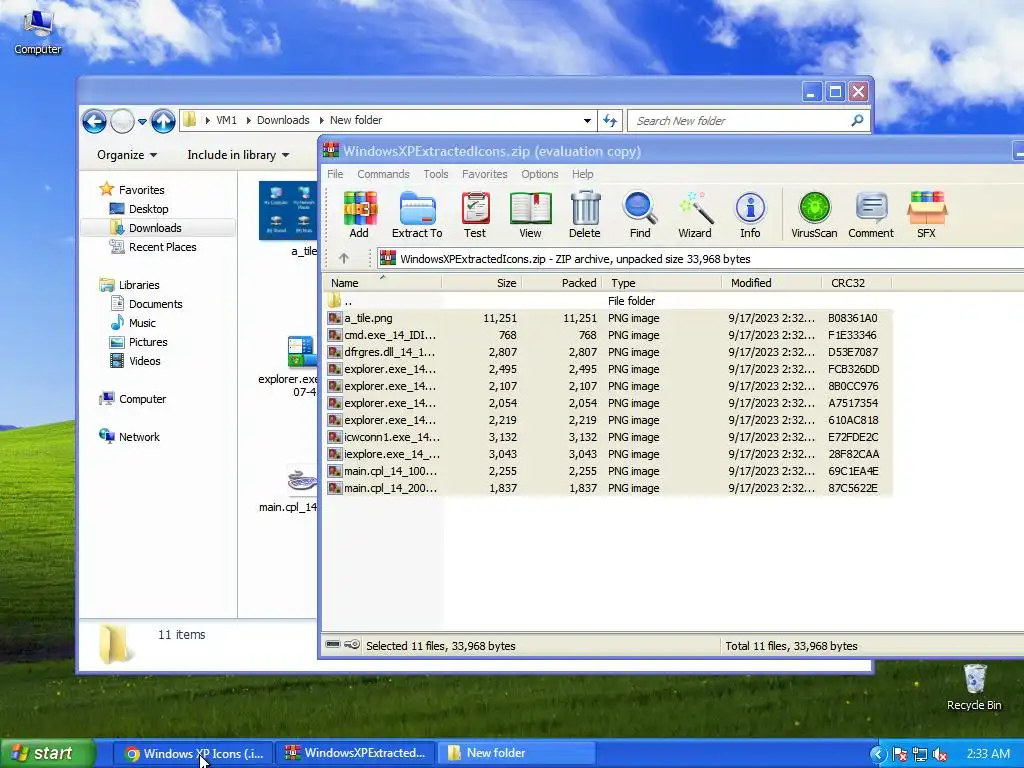Click the network tray icon
The height and width of the screenshot is (768, 1024).
(x=920, y=754)
